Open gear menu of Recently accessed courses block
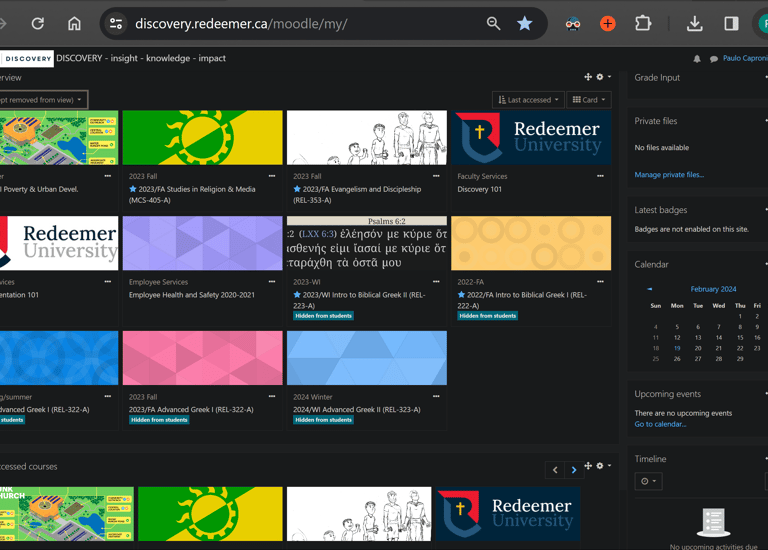768x550 pixels. (x=603, y=466)
